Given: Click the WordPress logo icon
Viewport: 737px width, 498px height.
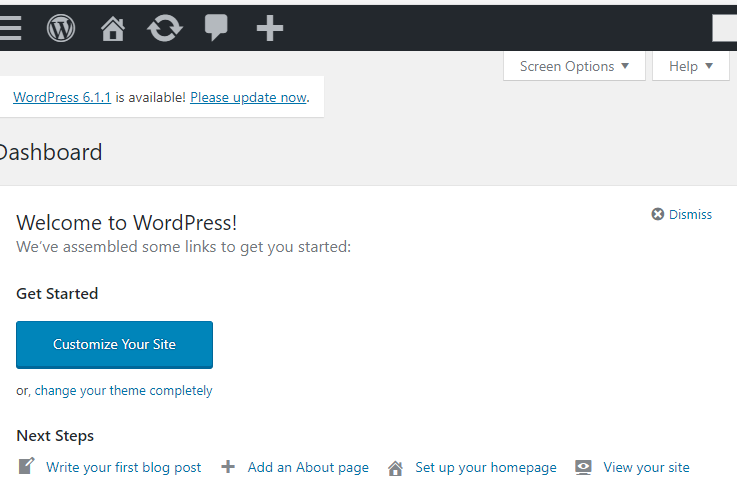Looking at the screenshot, I should 61,28.
